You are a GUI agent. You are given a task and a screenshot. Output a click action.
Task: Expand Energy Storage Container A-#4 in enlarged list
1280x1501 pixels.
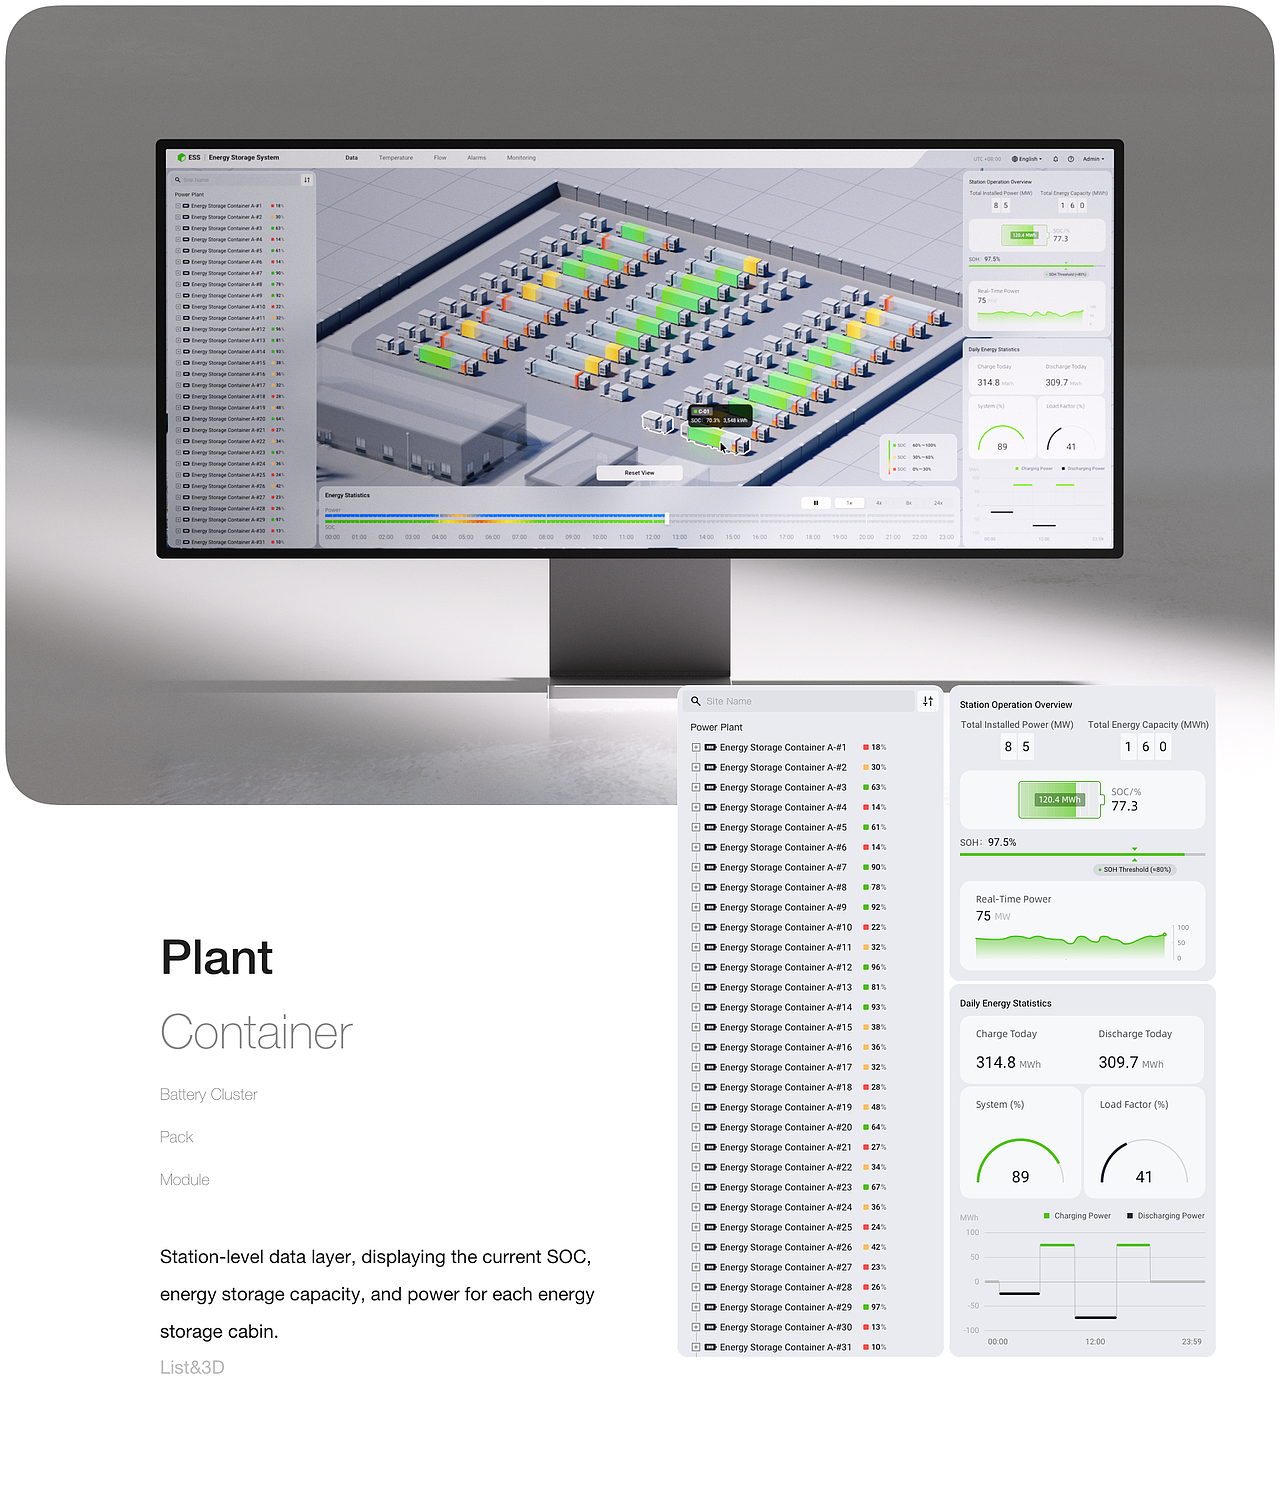(x=696, y=807)
